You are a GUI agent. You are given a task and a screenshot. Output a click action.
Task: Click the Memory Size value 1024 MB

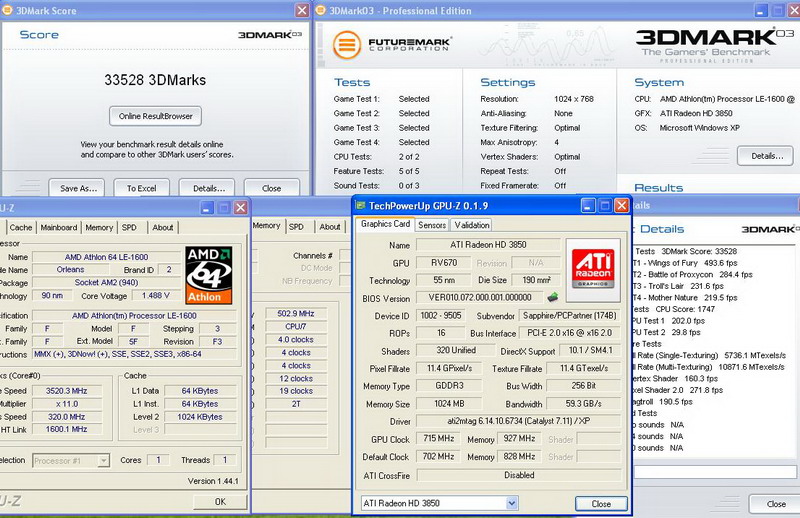click(449, 404)
